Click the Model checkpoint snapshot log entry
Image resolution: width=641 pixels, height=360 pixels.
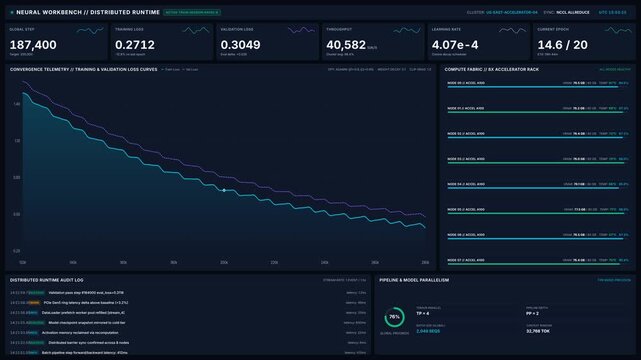click(x=188, y=323)
